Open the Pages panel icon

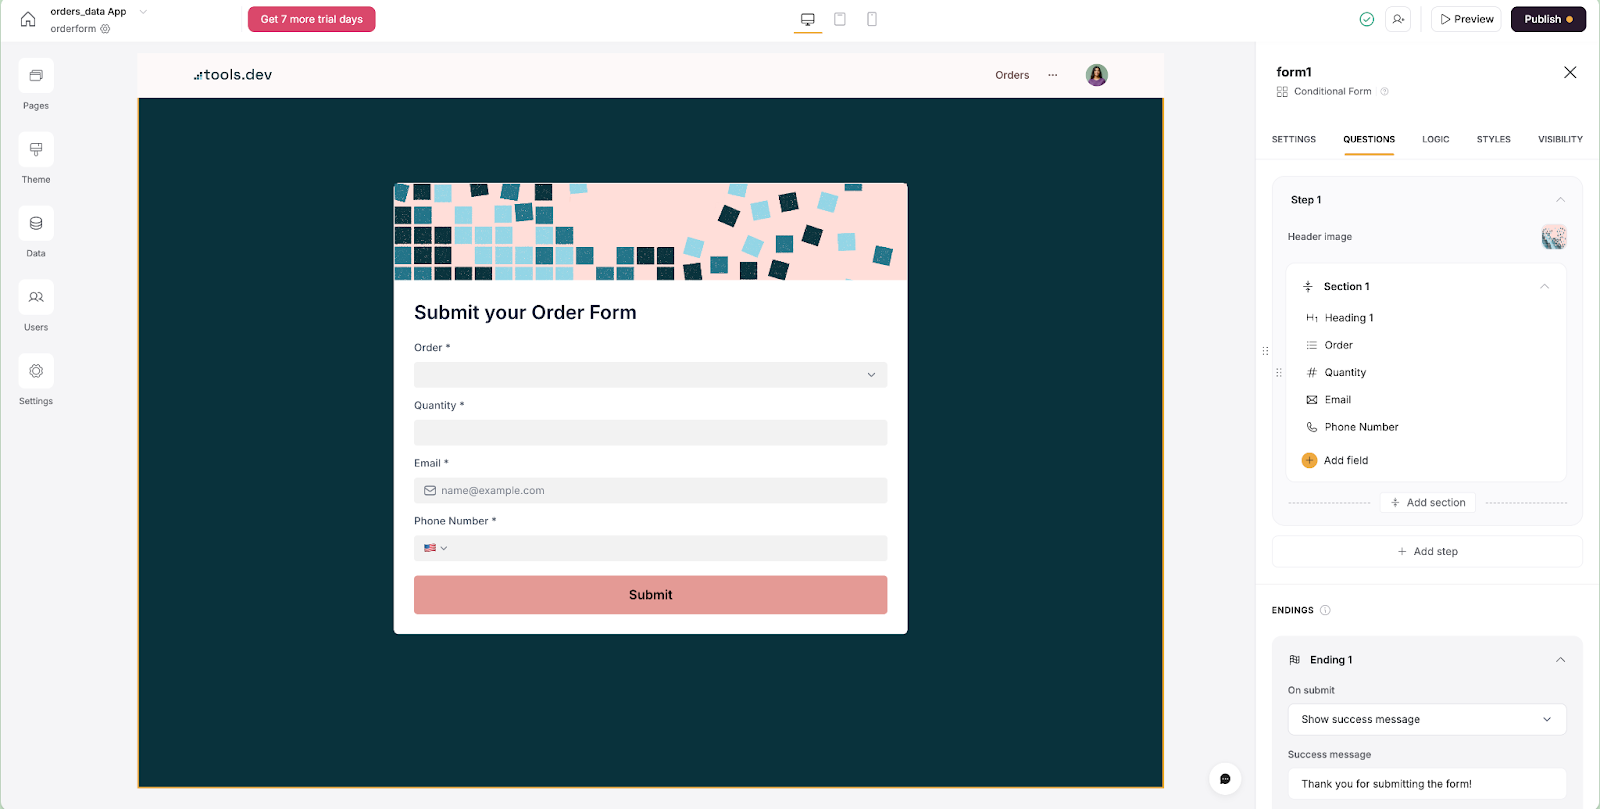pyautogui.click(x=36, y=76)
